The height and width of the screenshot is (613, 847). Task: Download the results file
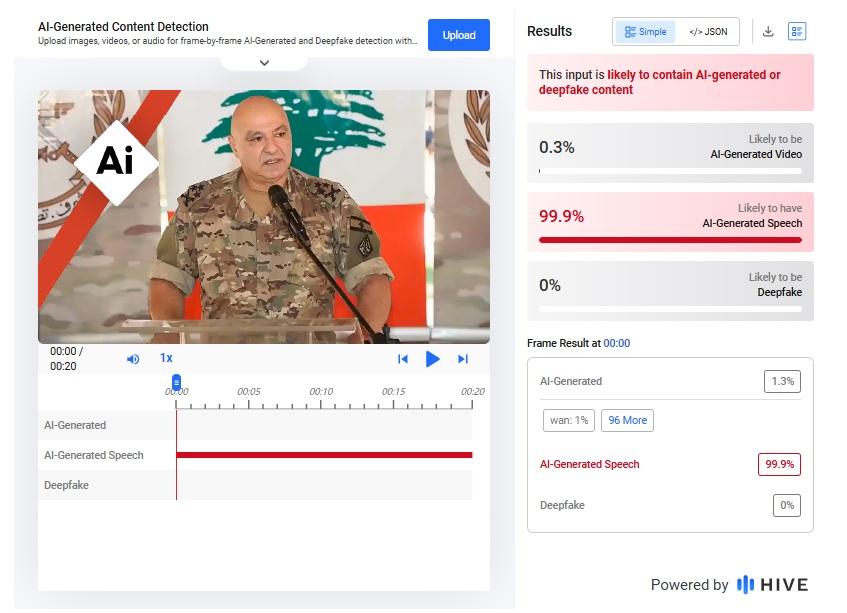pyautogui.click(x=768, y=31)
